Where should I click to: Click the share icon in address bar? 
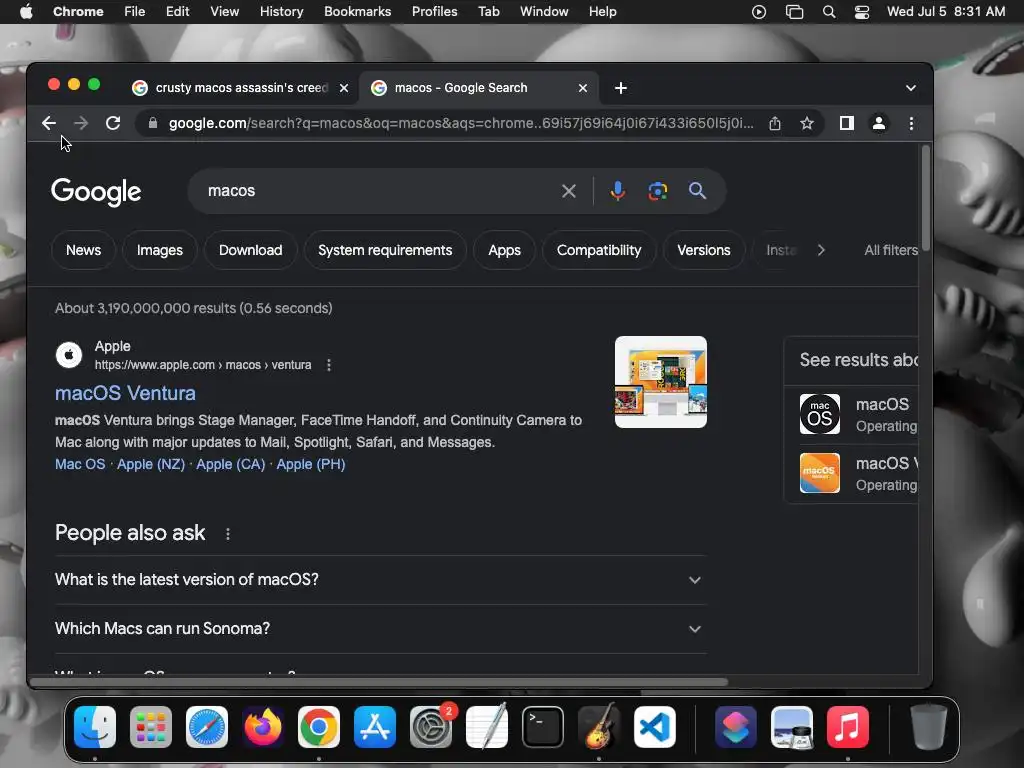(x=775, y=123)
